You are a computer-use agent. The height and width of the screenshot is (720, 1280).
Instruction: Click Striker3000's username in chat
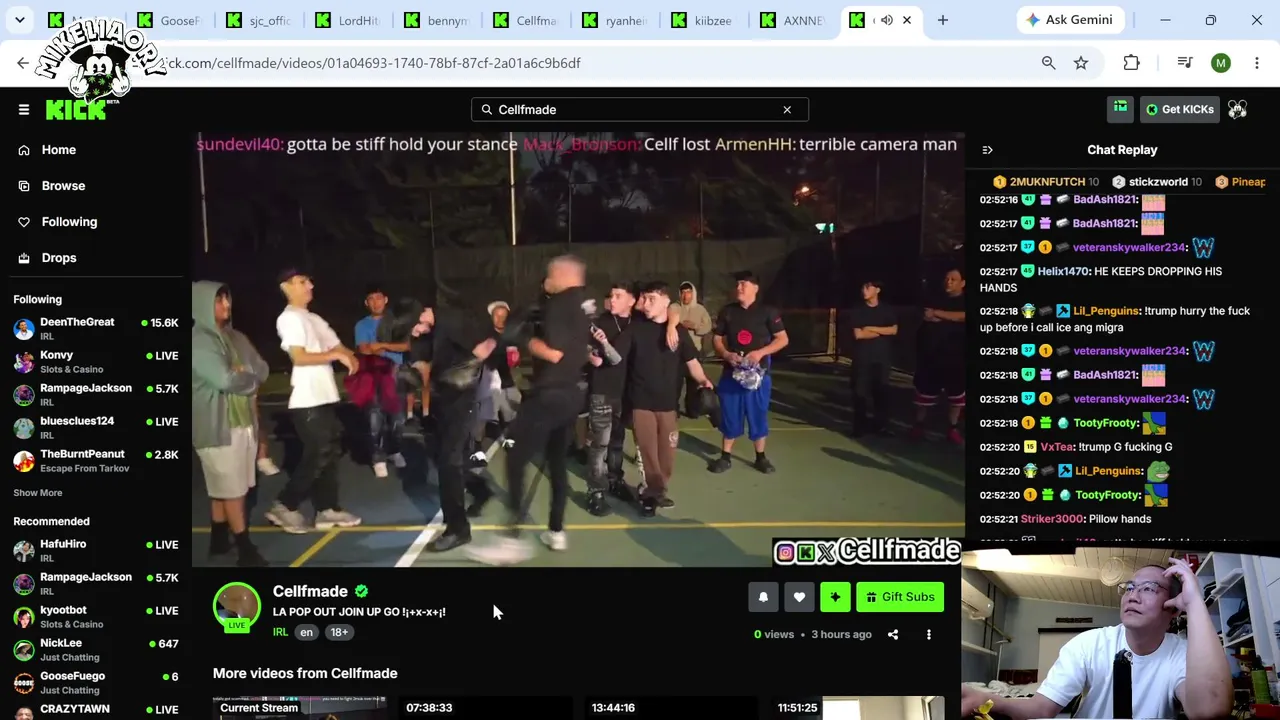point(1052,519)
